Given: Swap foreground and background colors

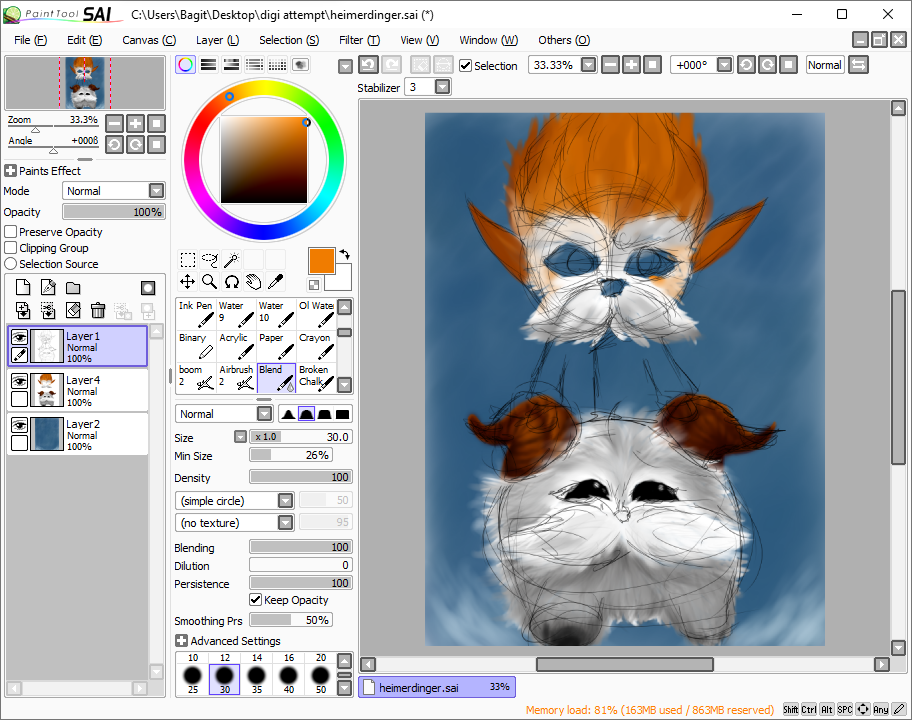Looking at the screenshot, I should [x=344, y=254].
